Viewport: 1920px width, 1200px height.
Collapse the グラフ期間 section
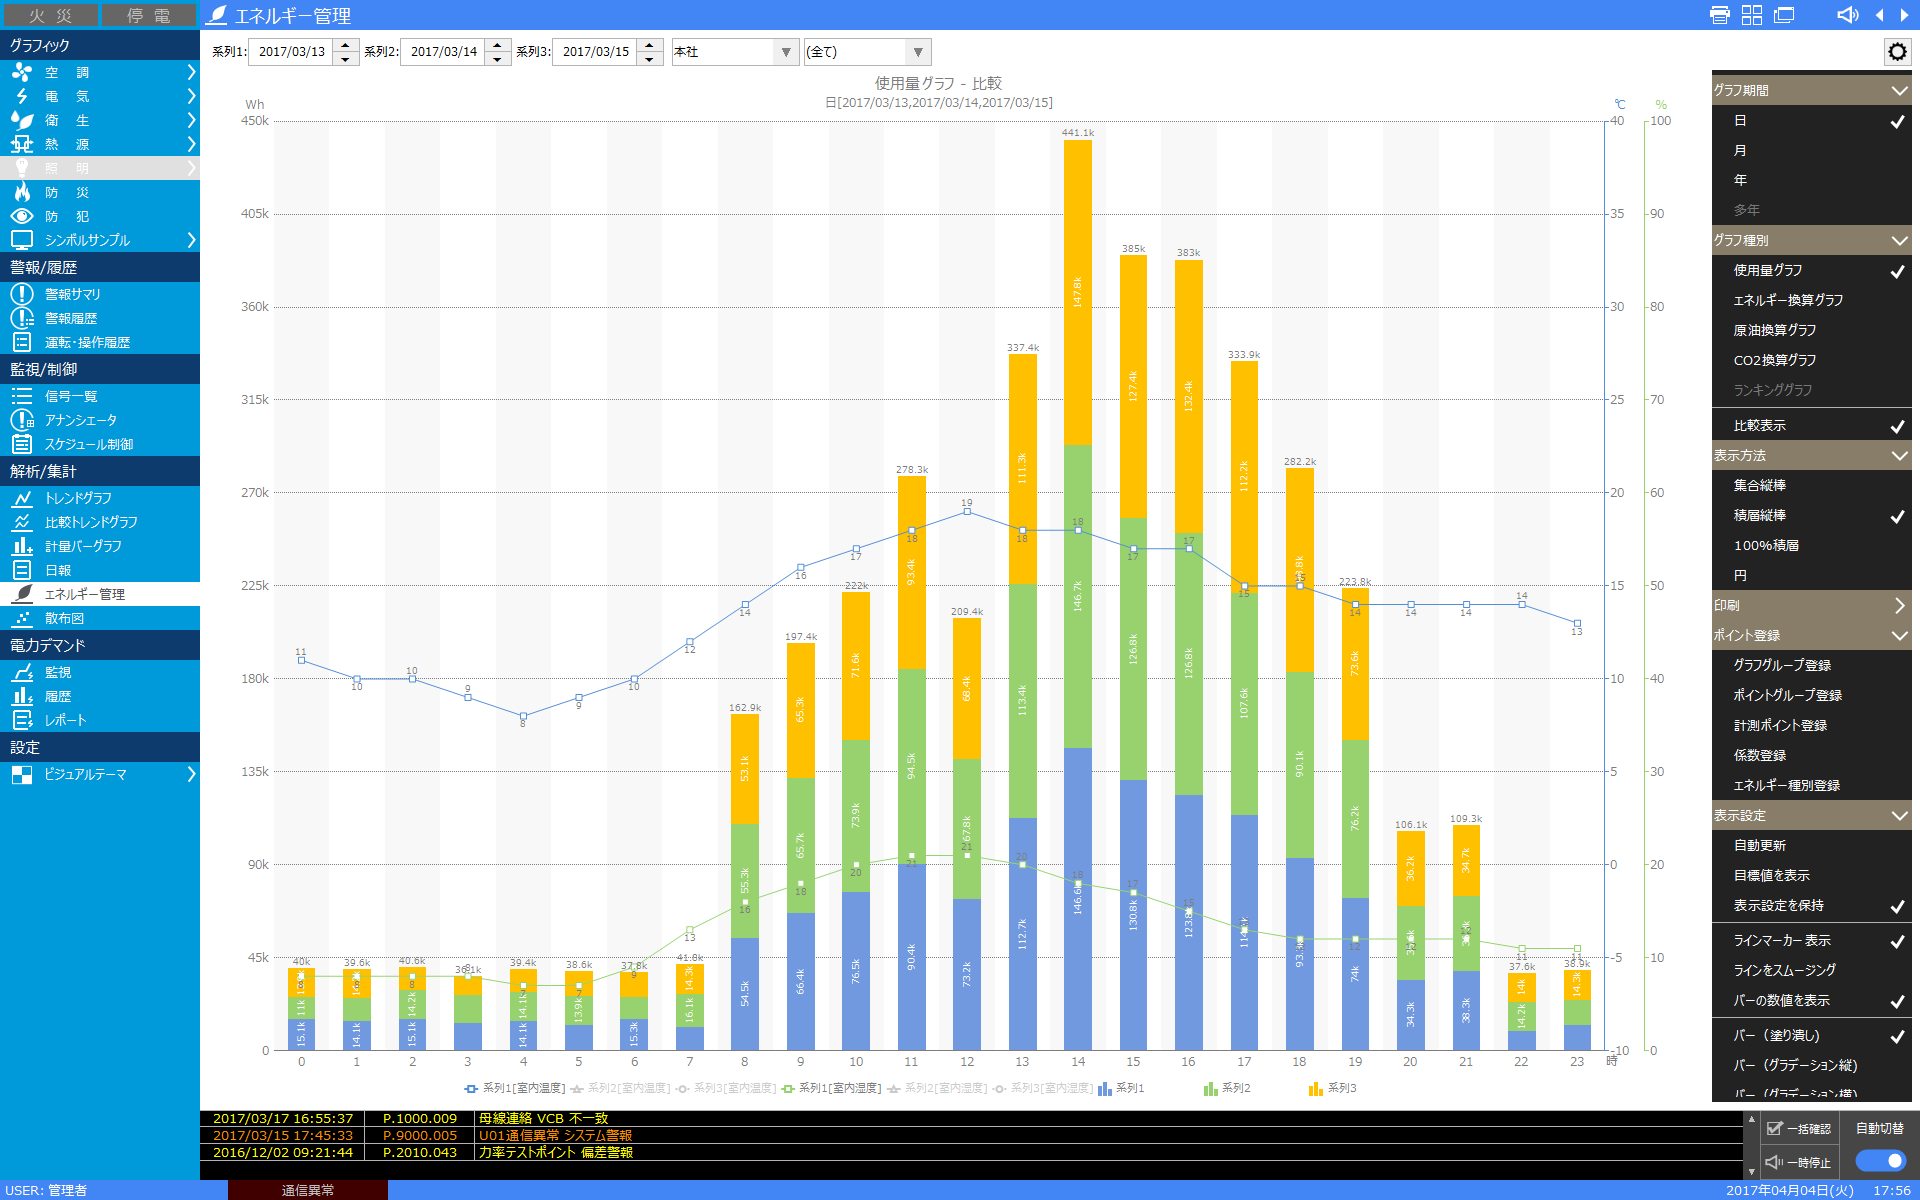pyautogui.click(x=1812, y=90)
